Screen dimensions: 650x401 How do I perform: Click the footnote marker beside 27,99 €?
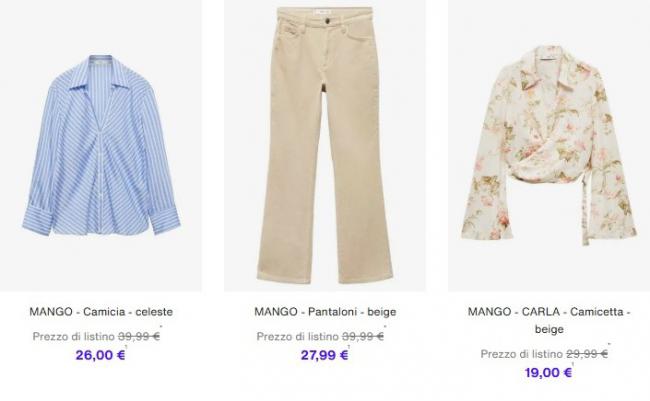pos(349,347)
